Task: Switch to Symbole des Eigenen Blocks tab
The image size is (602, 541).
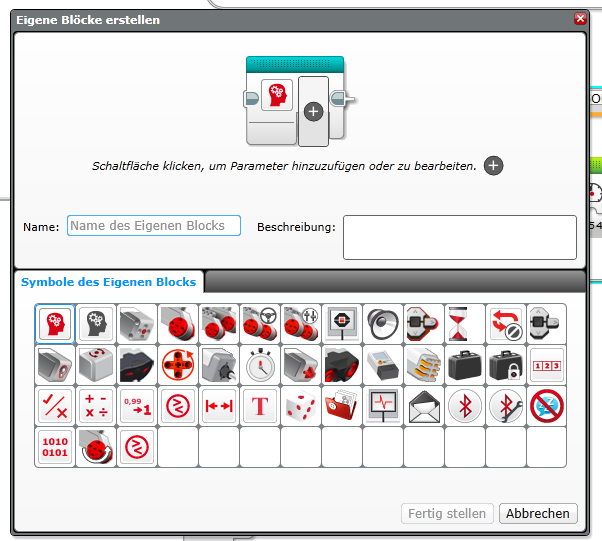Action: click(109, 281)
